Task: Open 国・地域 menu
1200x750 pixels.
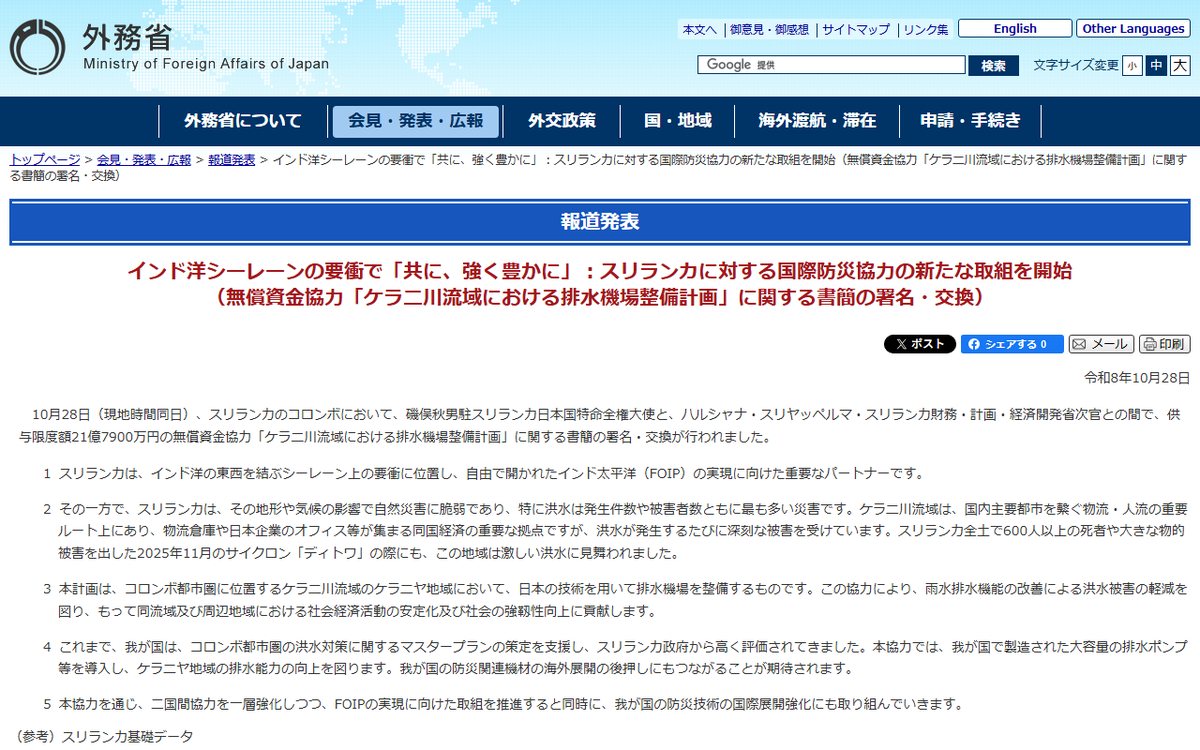Action: 678,121
